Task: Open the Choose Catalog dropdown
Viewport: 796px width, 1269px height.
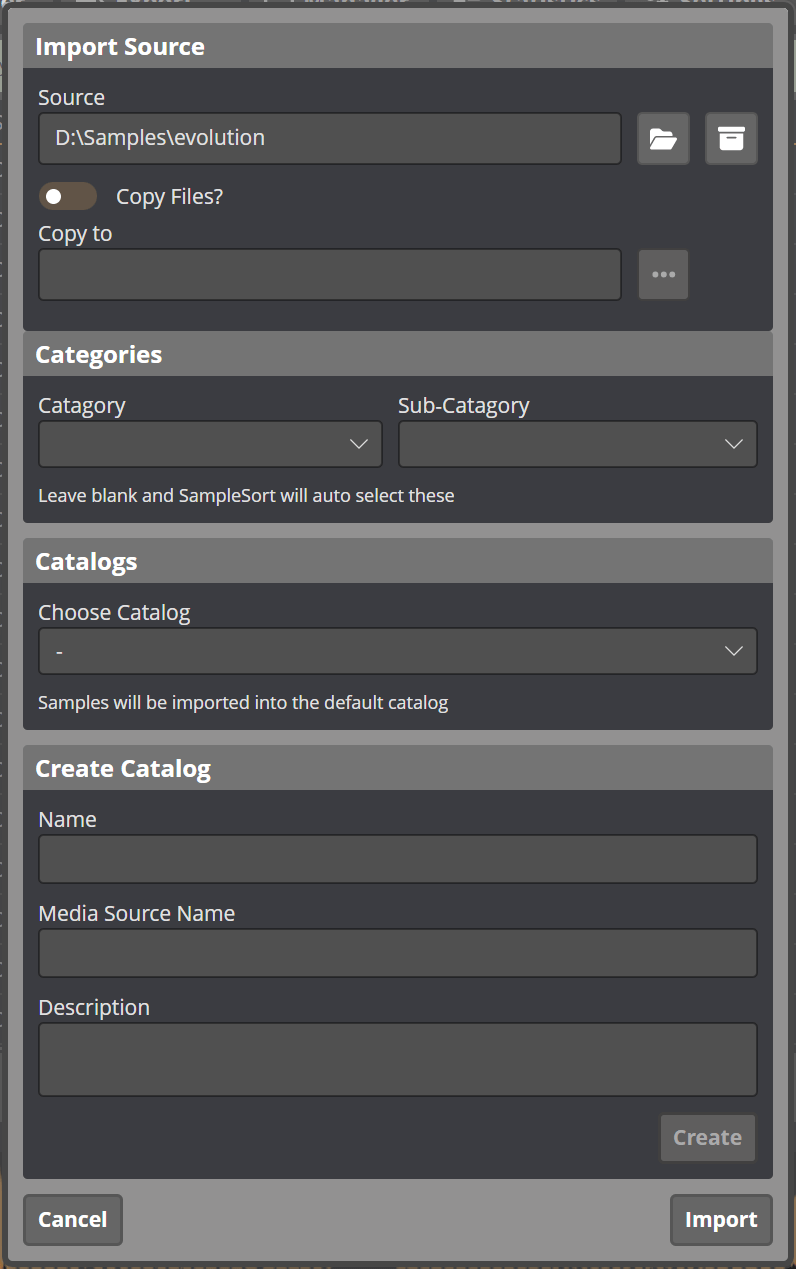Action: tap(397, 651)
